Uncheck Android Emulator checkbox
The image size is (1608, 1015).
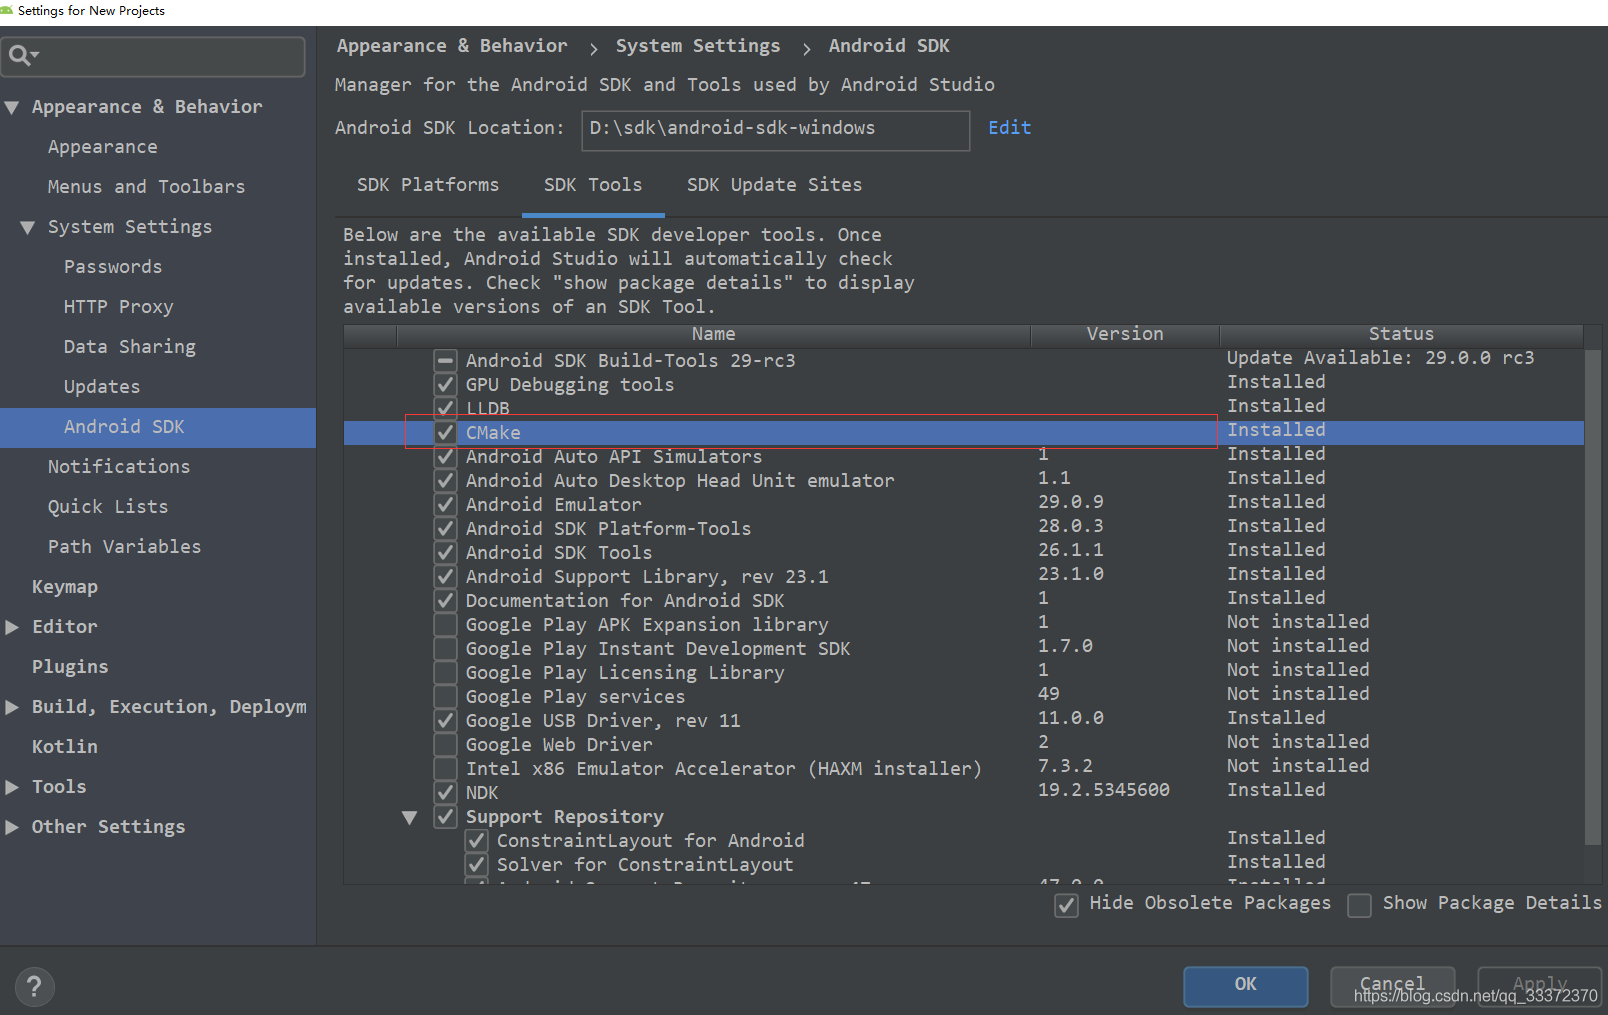(x=446, y=504)
